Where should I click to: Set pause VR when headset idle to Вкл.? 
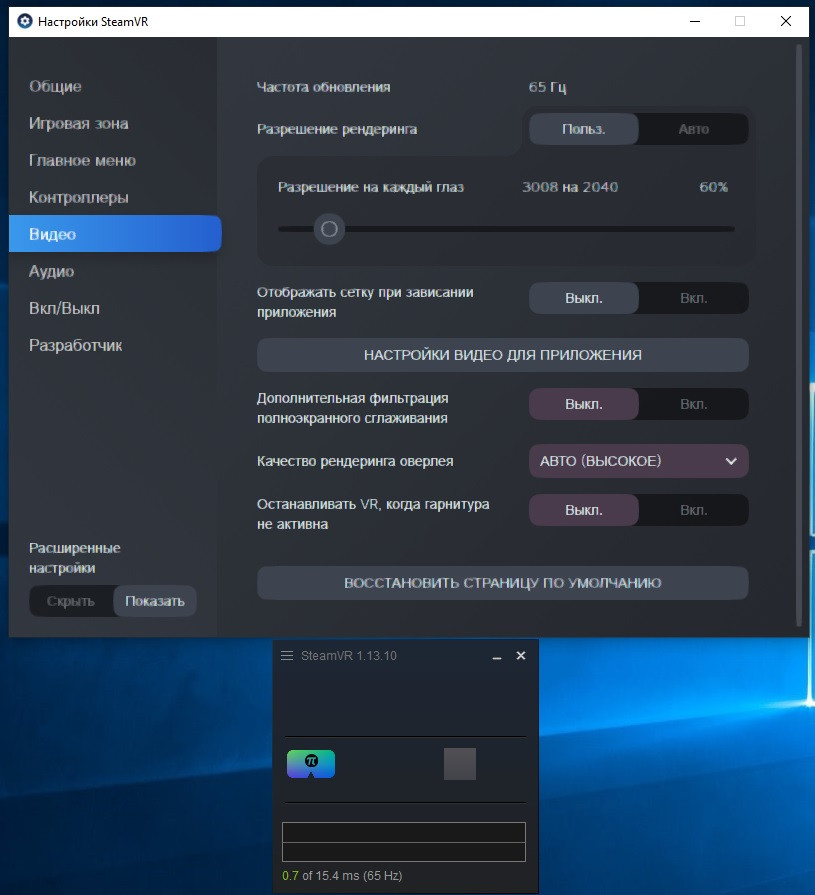[x=693, y=510]
